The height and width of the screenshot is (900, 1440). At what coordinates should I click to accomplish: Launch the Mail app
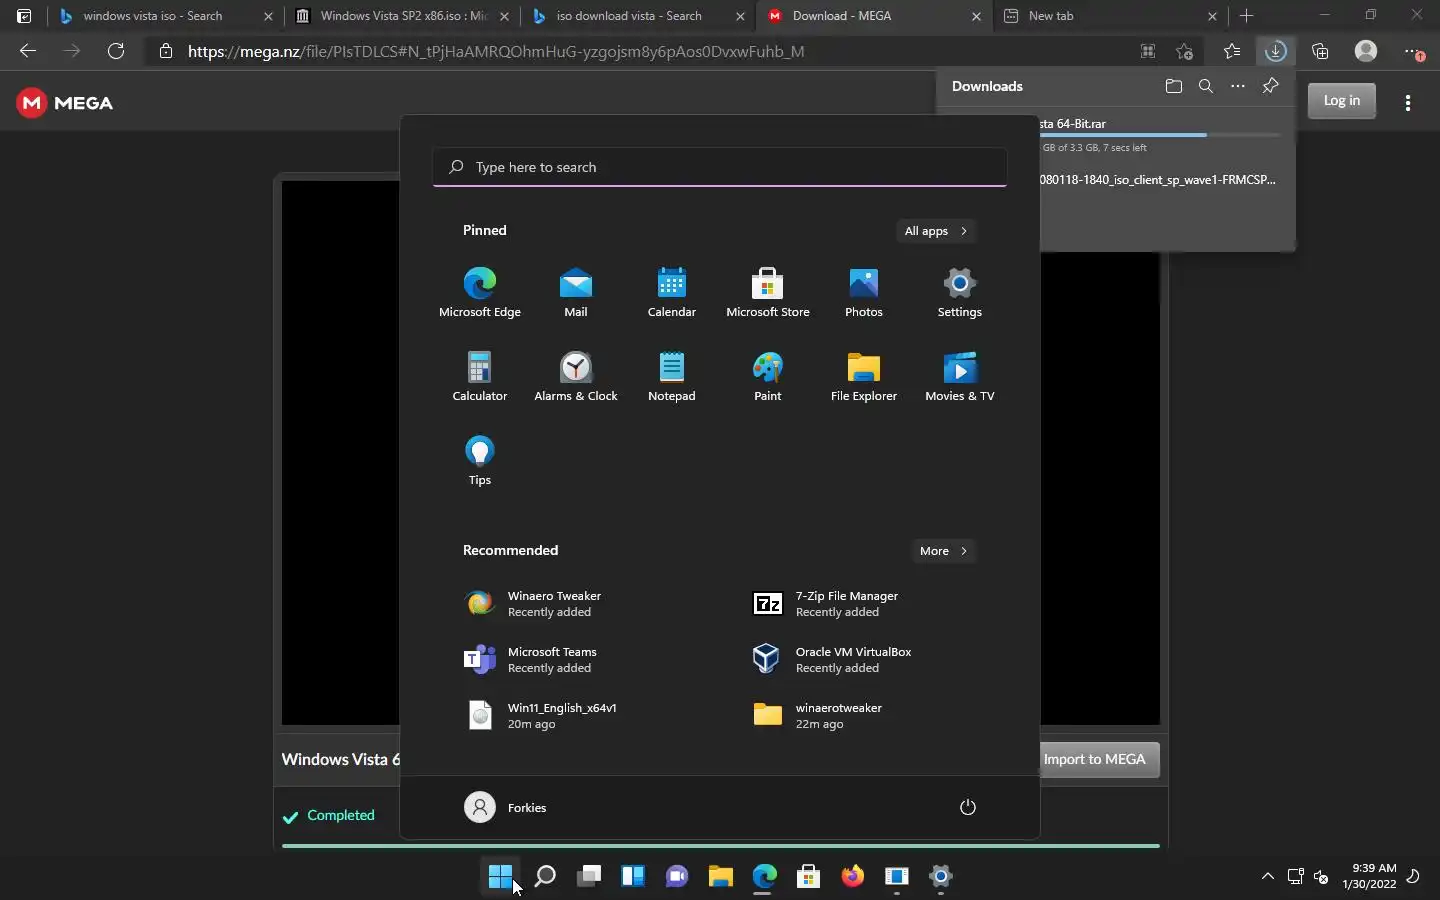click(576, 292)
